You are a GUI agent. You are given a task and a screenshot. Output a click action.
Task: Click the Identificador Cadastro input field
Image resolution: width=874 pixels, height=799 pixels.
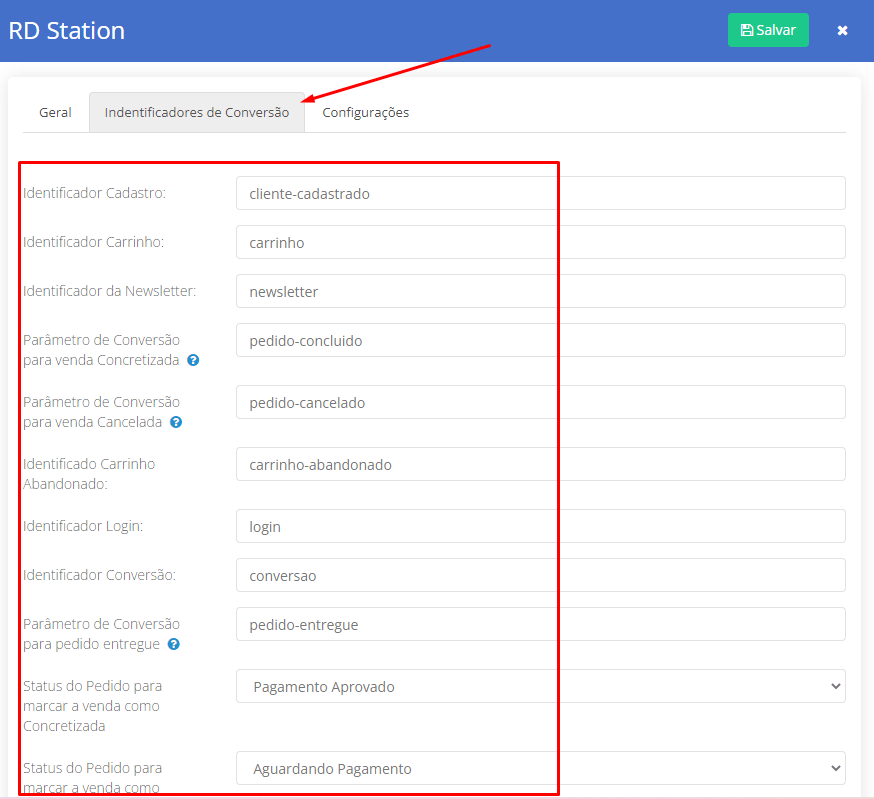point(541,193)
